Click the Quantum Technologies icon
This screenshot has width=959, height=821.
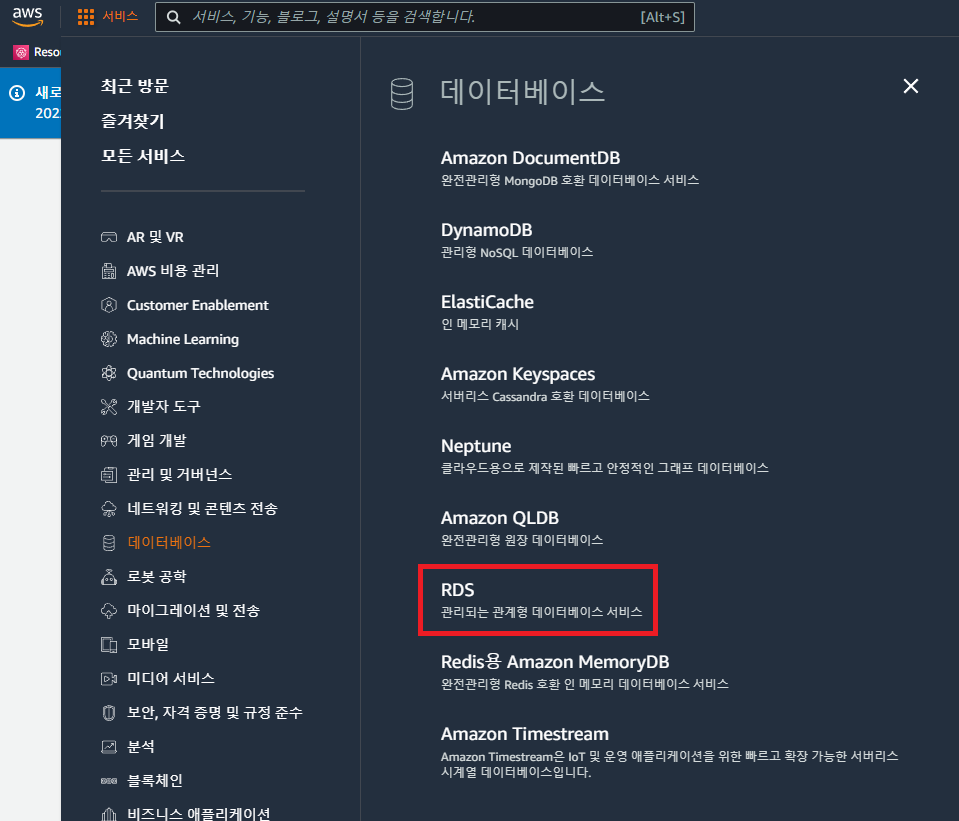click(109, 373)
